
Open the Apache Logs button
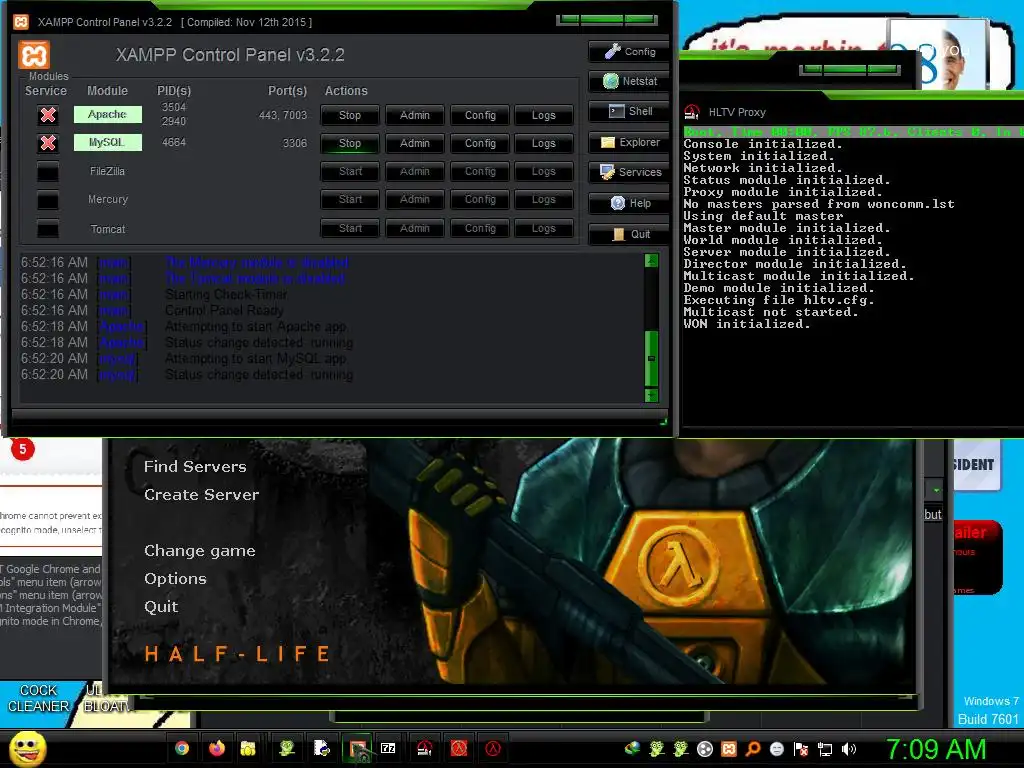[x=543, y=115]
